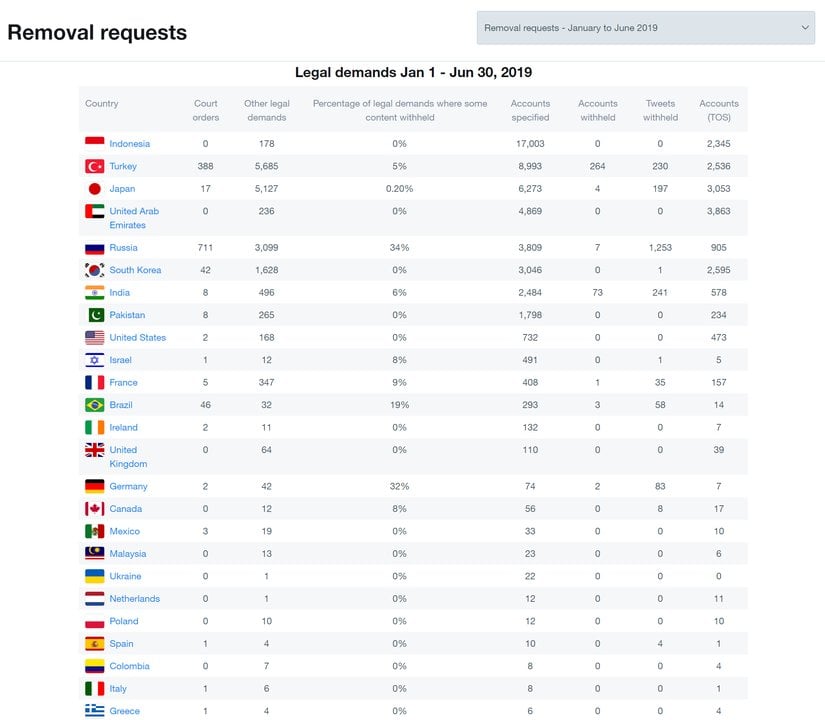The image size is (825, 720).
Task: Click the Court orders column header
Action: [x=206, y=110]
